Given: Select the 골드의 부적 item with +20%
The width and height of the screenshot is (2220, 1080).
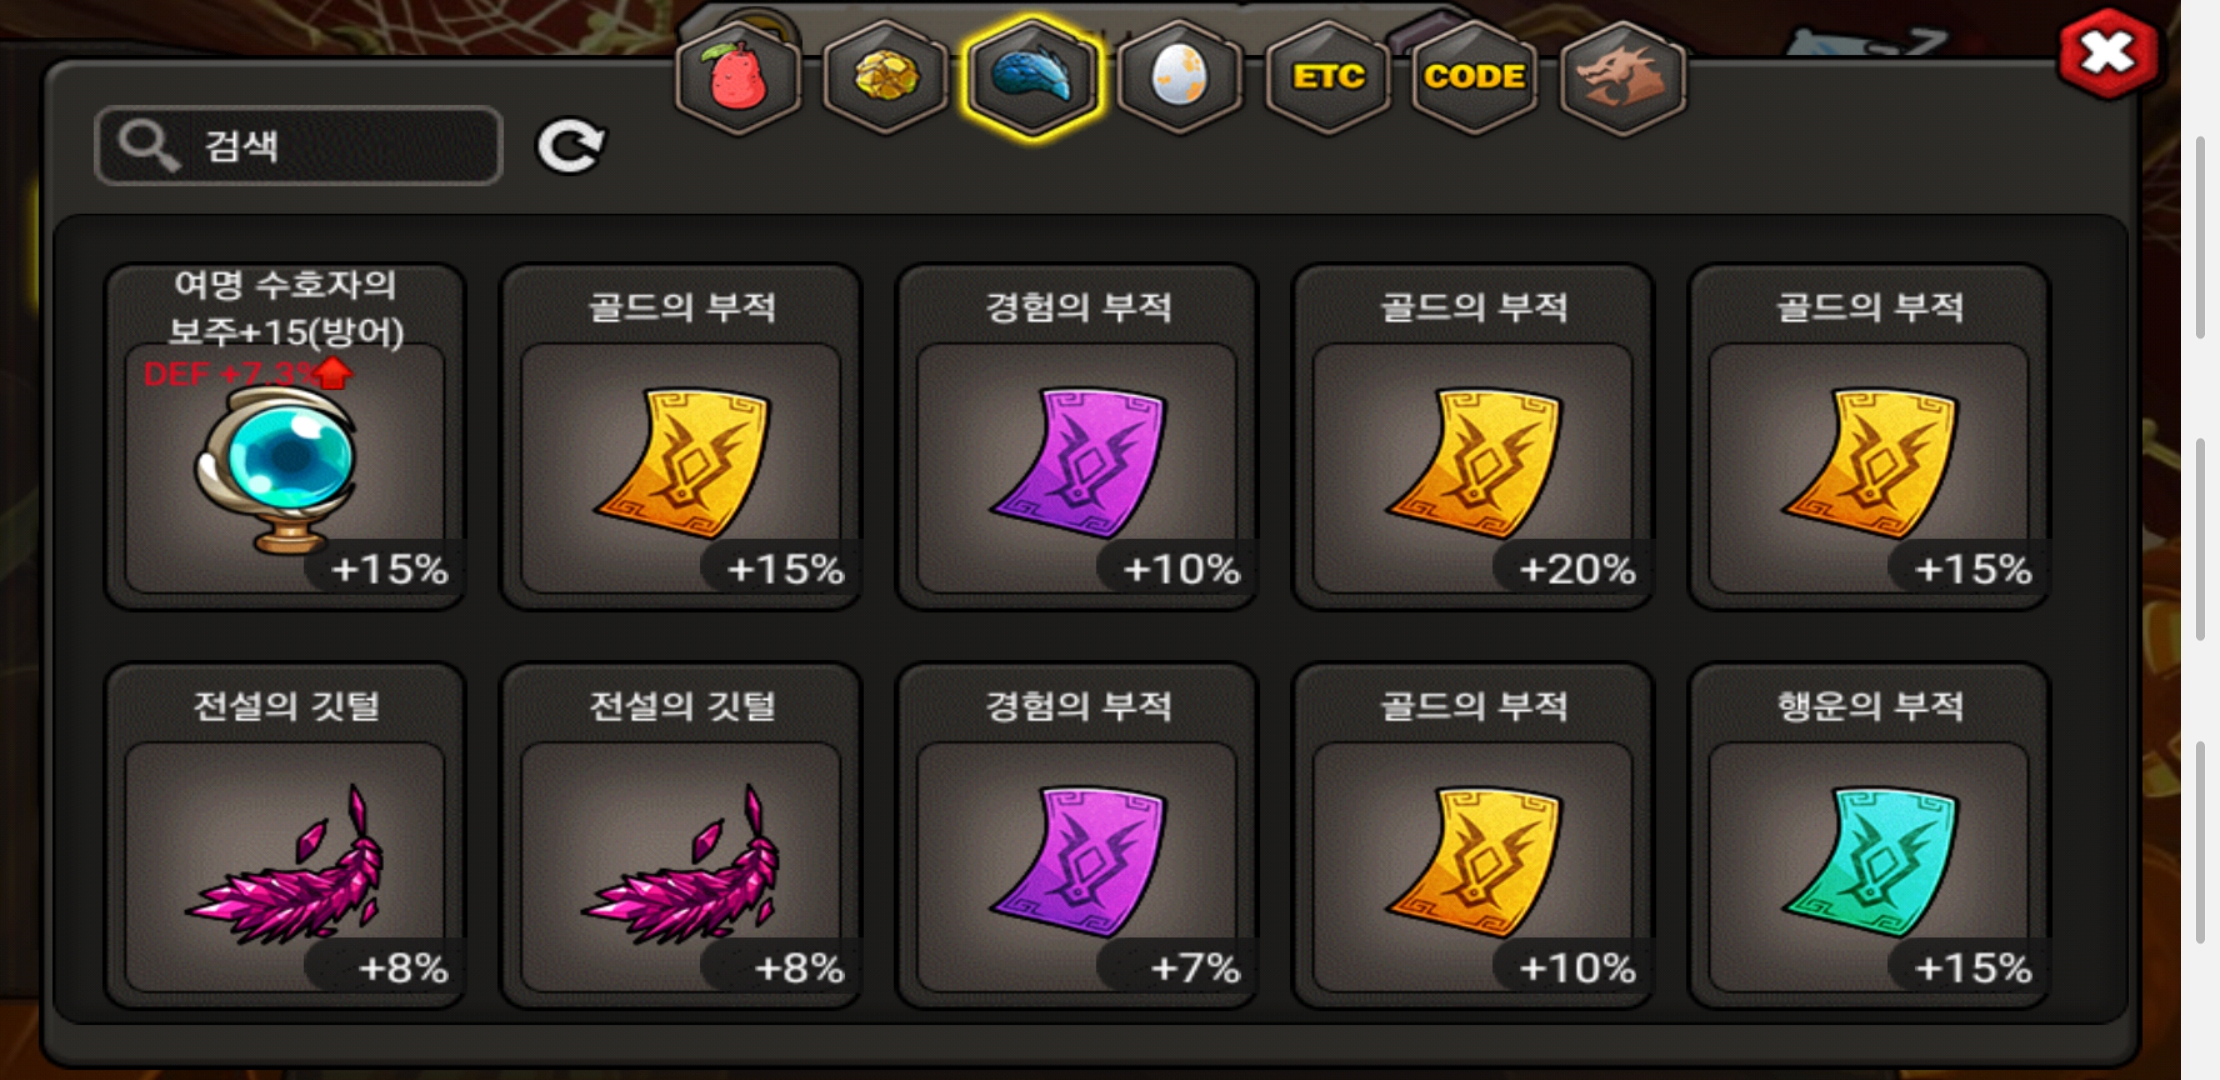Looking at the screenshot, I should pyautogui.click(x=1473, y=437).
